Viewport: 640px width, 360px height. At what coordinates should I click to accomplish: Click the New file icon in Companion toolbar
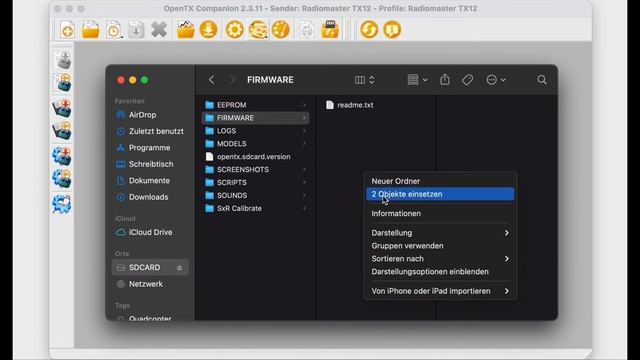click(68, 30)
